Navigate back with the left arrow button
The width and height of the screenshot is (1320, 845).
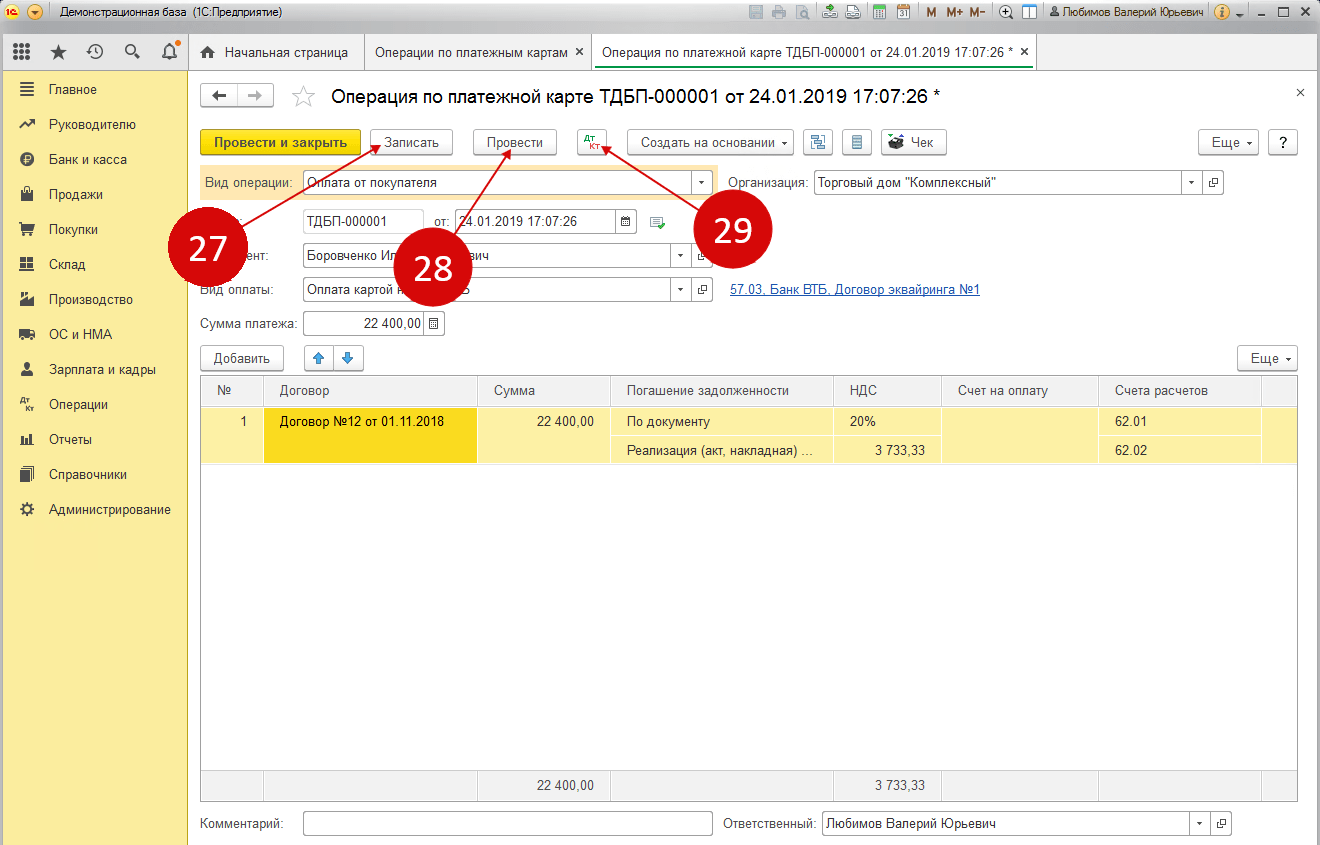219,95
